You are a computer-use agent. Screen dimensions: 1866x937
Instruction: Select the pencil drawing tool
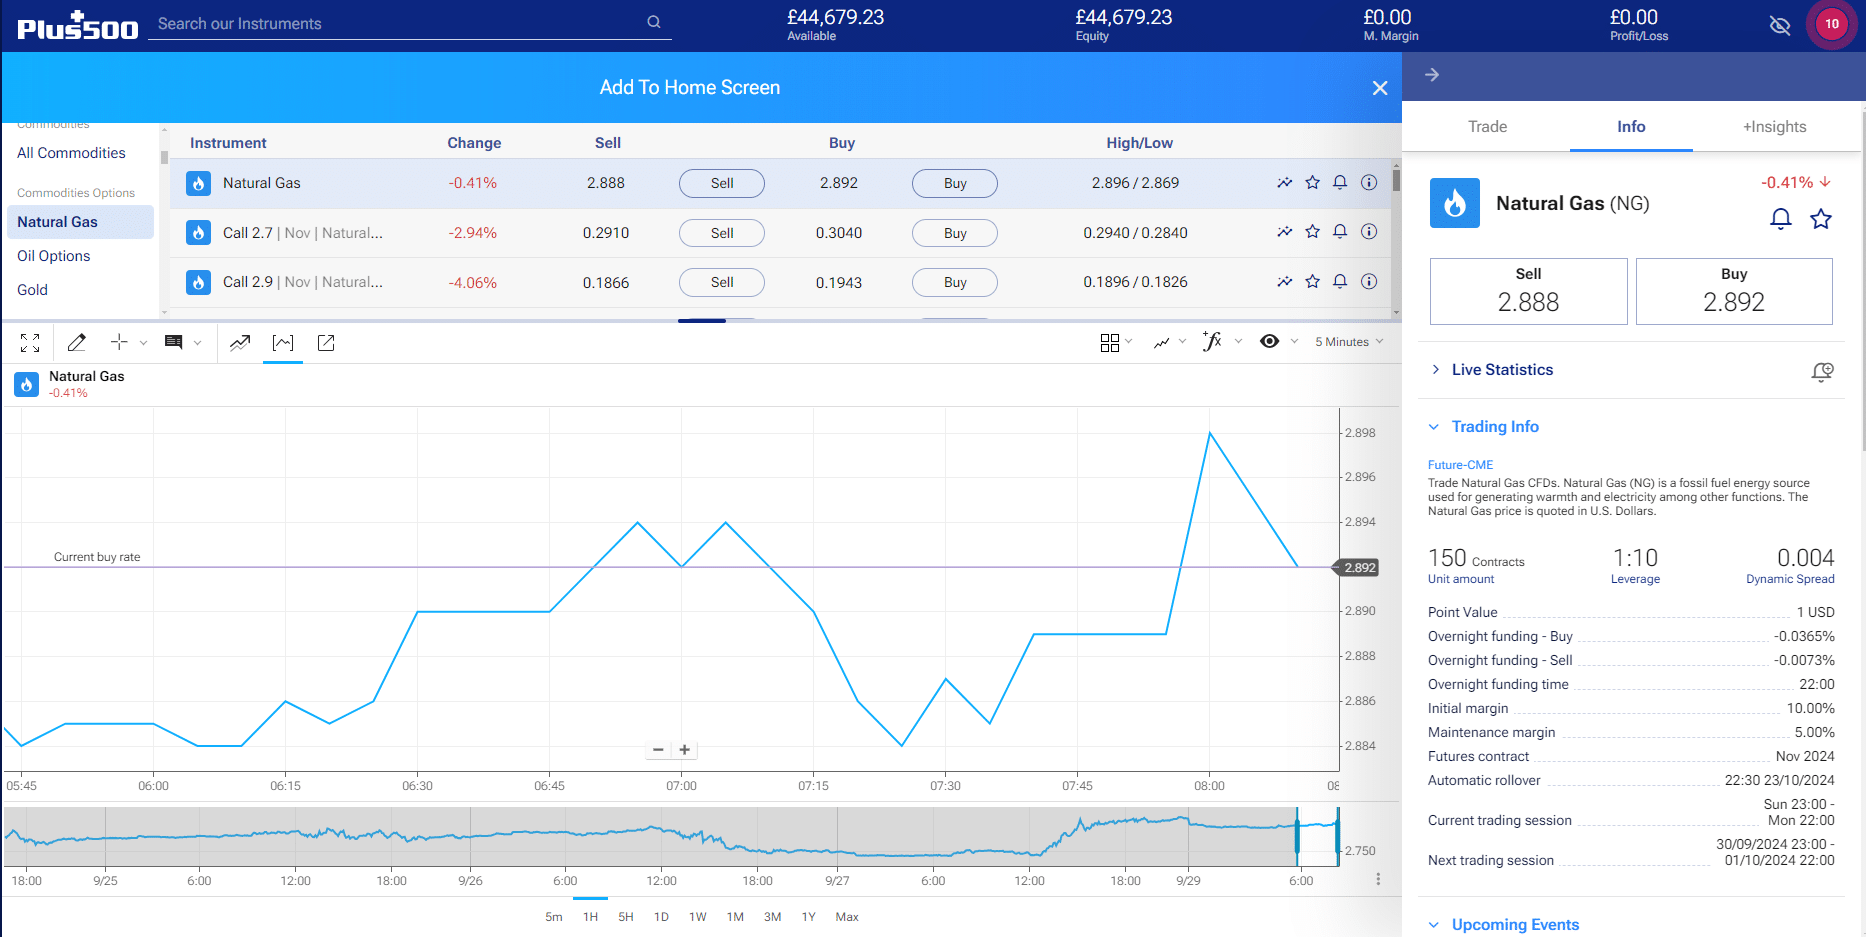pos(76,343)
